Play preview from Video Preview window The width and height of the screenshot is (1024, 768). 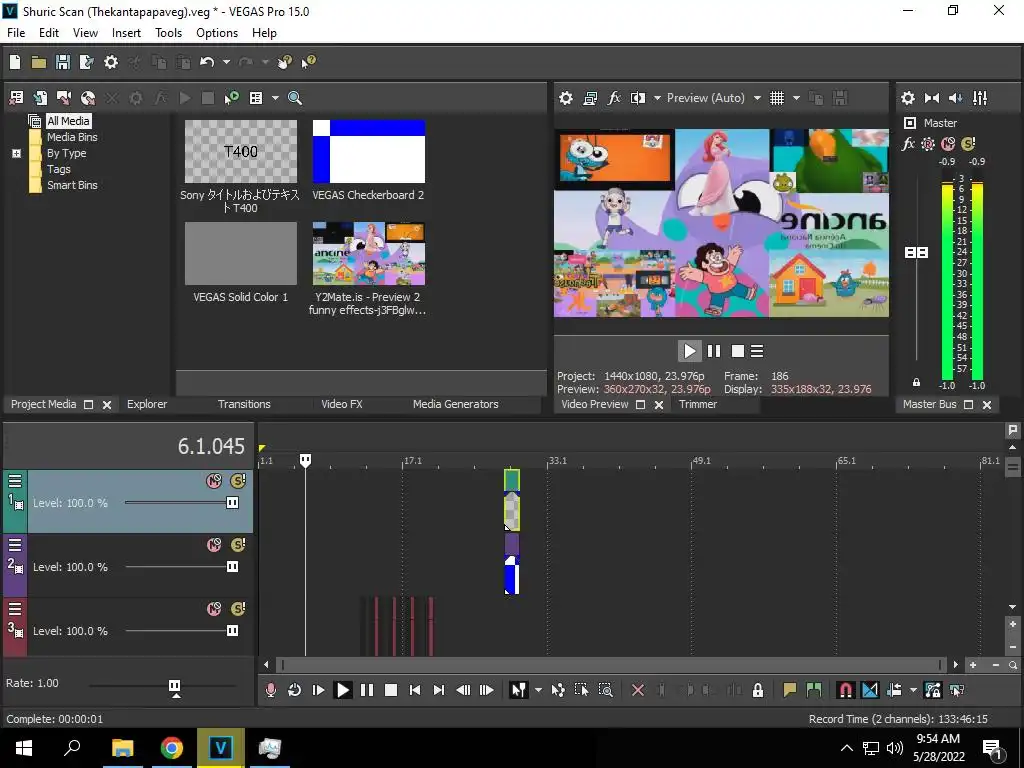click(x=690, y=351)
